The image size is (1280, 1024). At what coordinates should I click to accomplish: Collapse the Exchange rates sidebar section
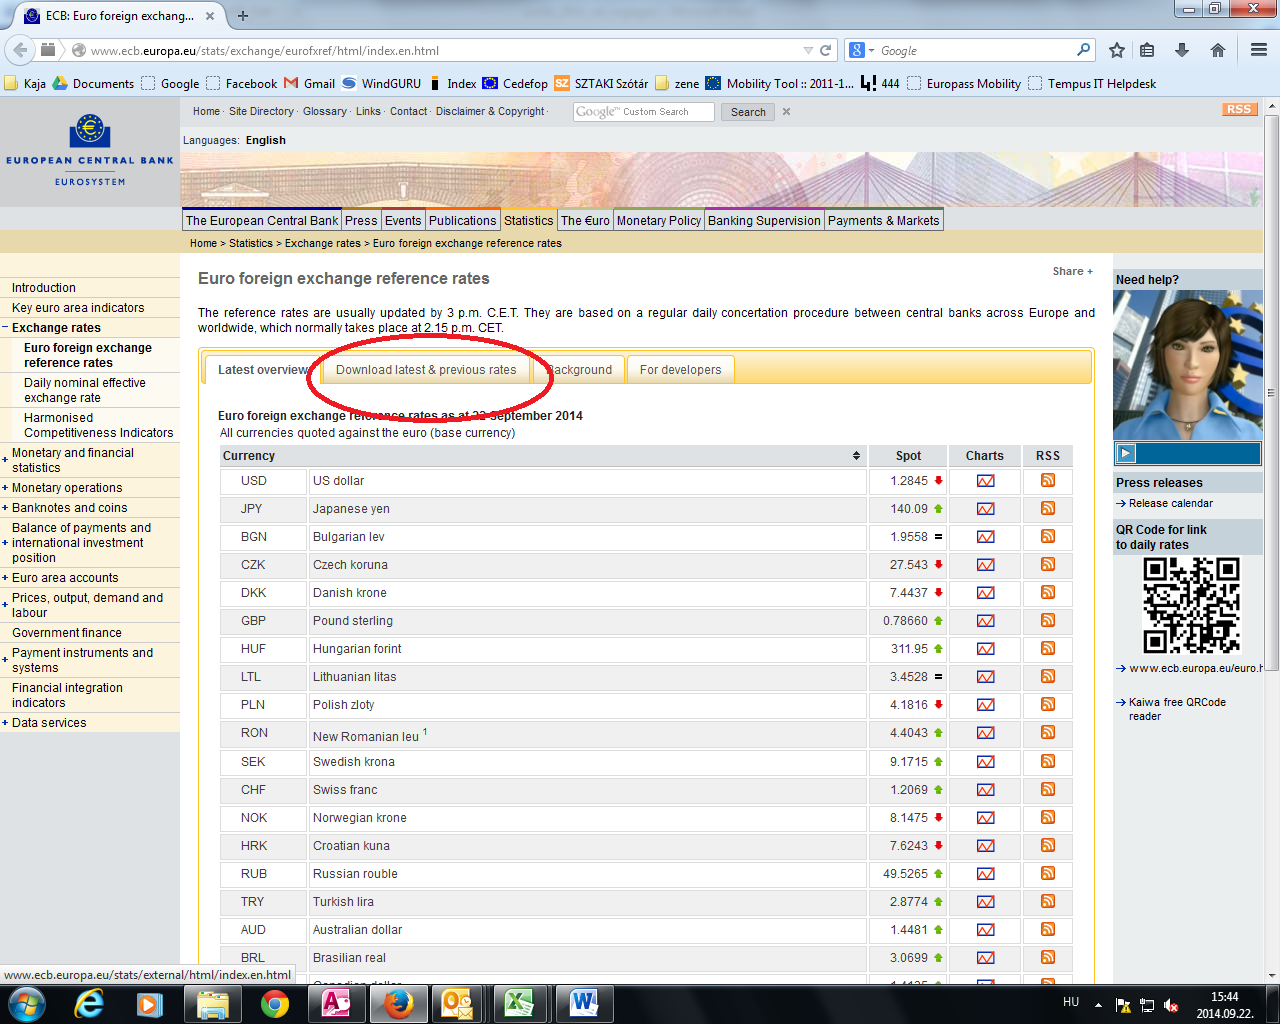click(x=5, y=328)
